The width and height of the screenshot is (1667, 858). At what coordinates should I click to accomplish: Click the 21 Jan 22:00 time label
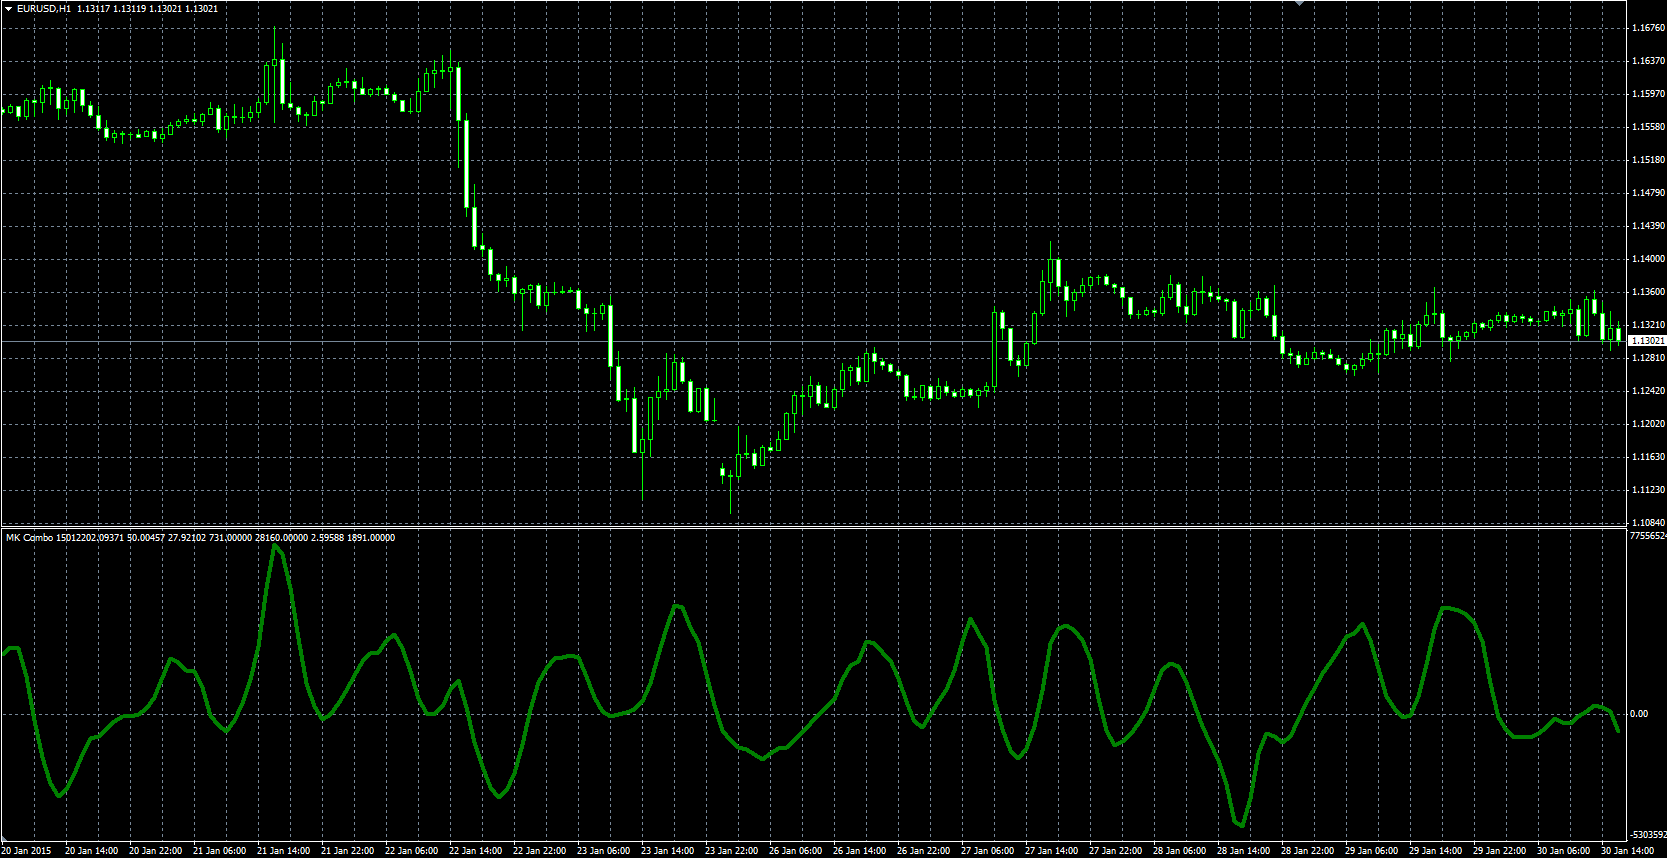(x=347, y=851)
